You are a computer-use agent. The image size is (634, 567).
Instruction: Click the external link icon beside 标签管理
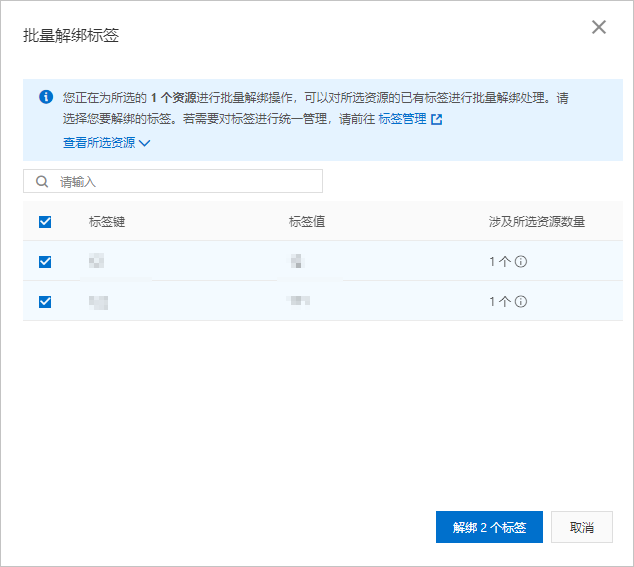tap(436, 119)
